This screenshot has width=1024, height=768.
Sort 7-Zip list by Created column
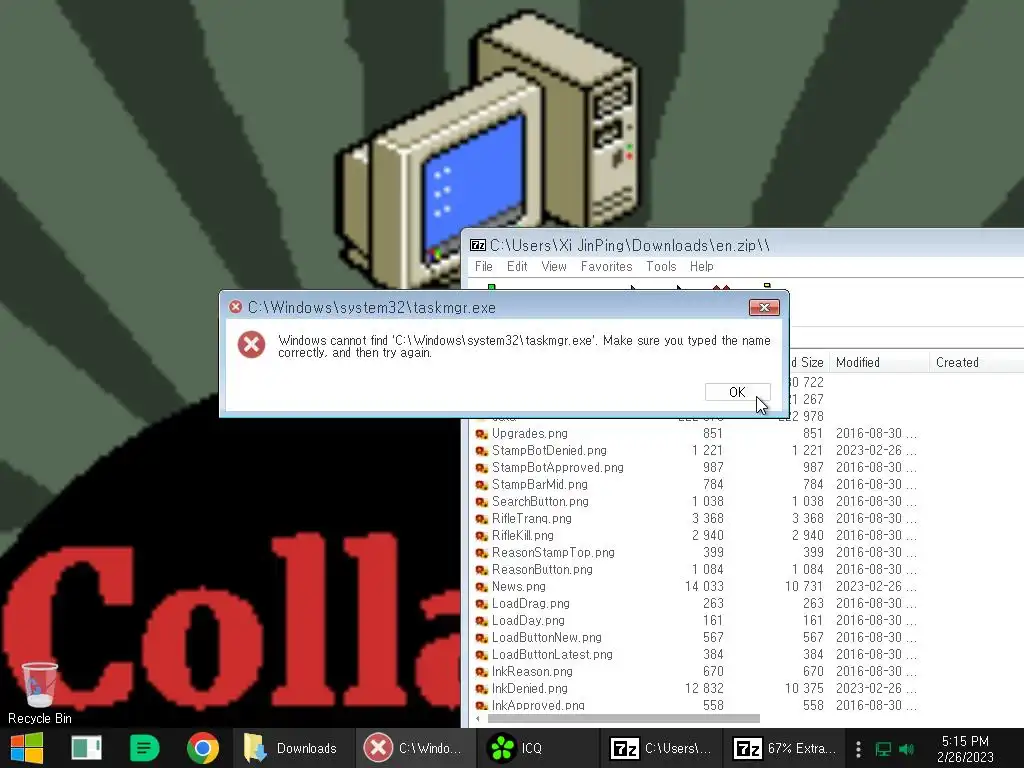click(x=957, y=362)
